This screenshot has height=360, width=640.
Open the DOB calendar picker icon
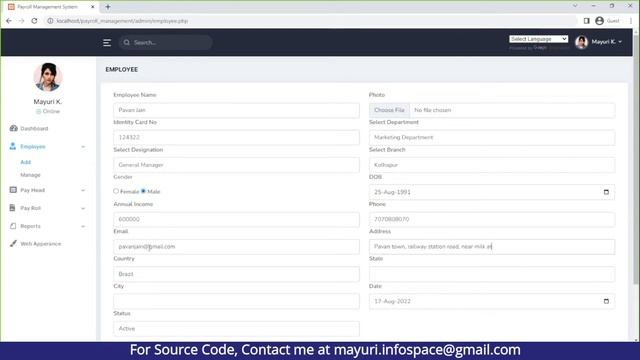pos(606,192)
